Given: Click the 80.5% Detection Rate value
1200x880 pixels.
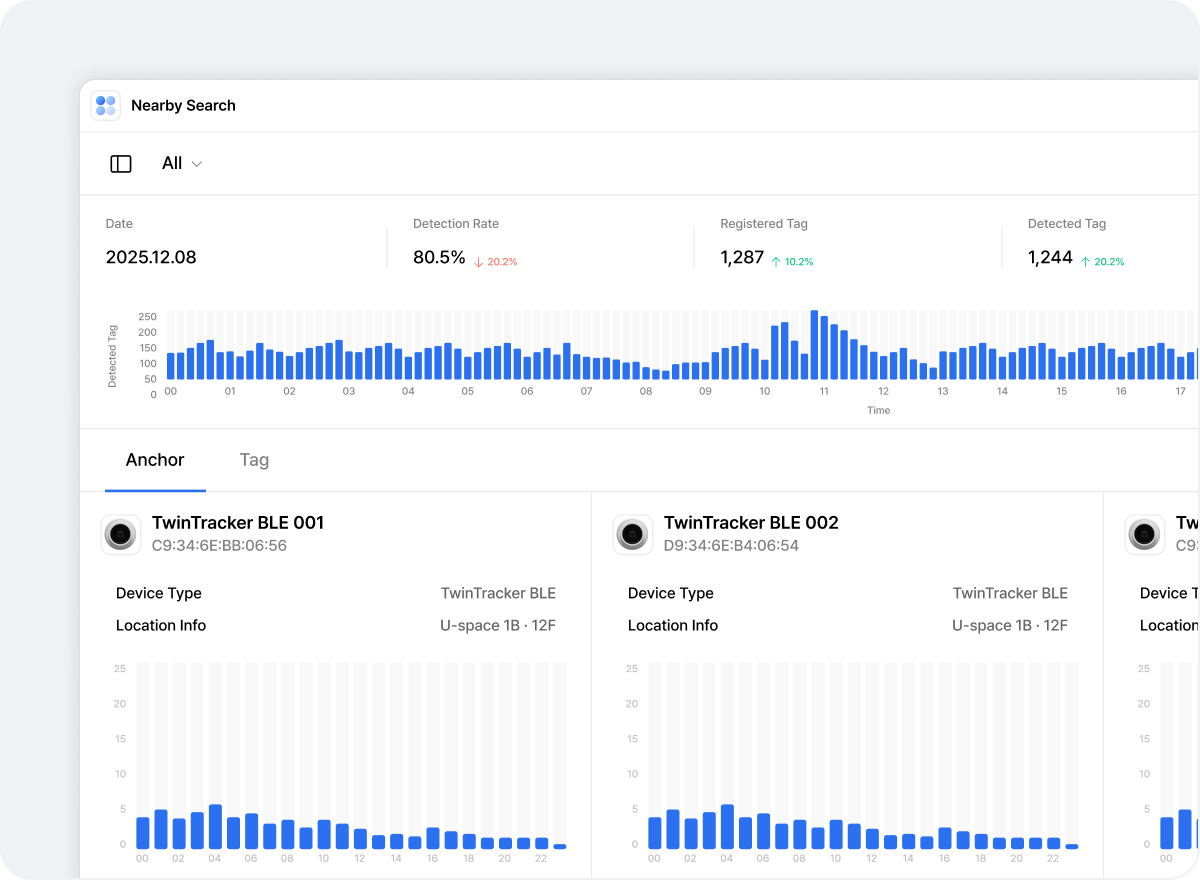Looking at the screenshot, I should point(439,257).
